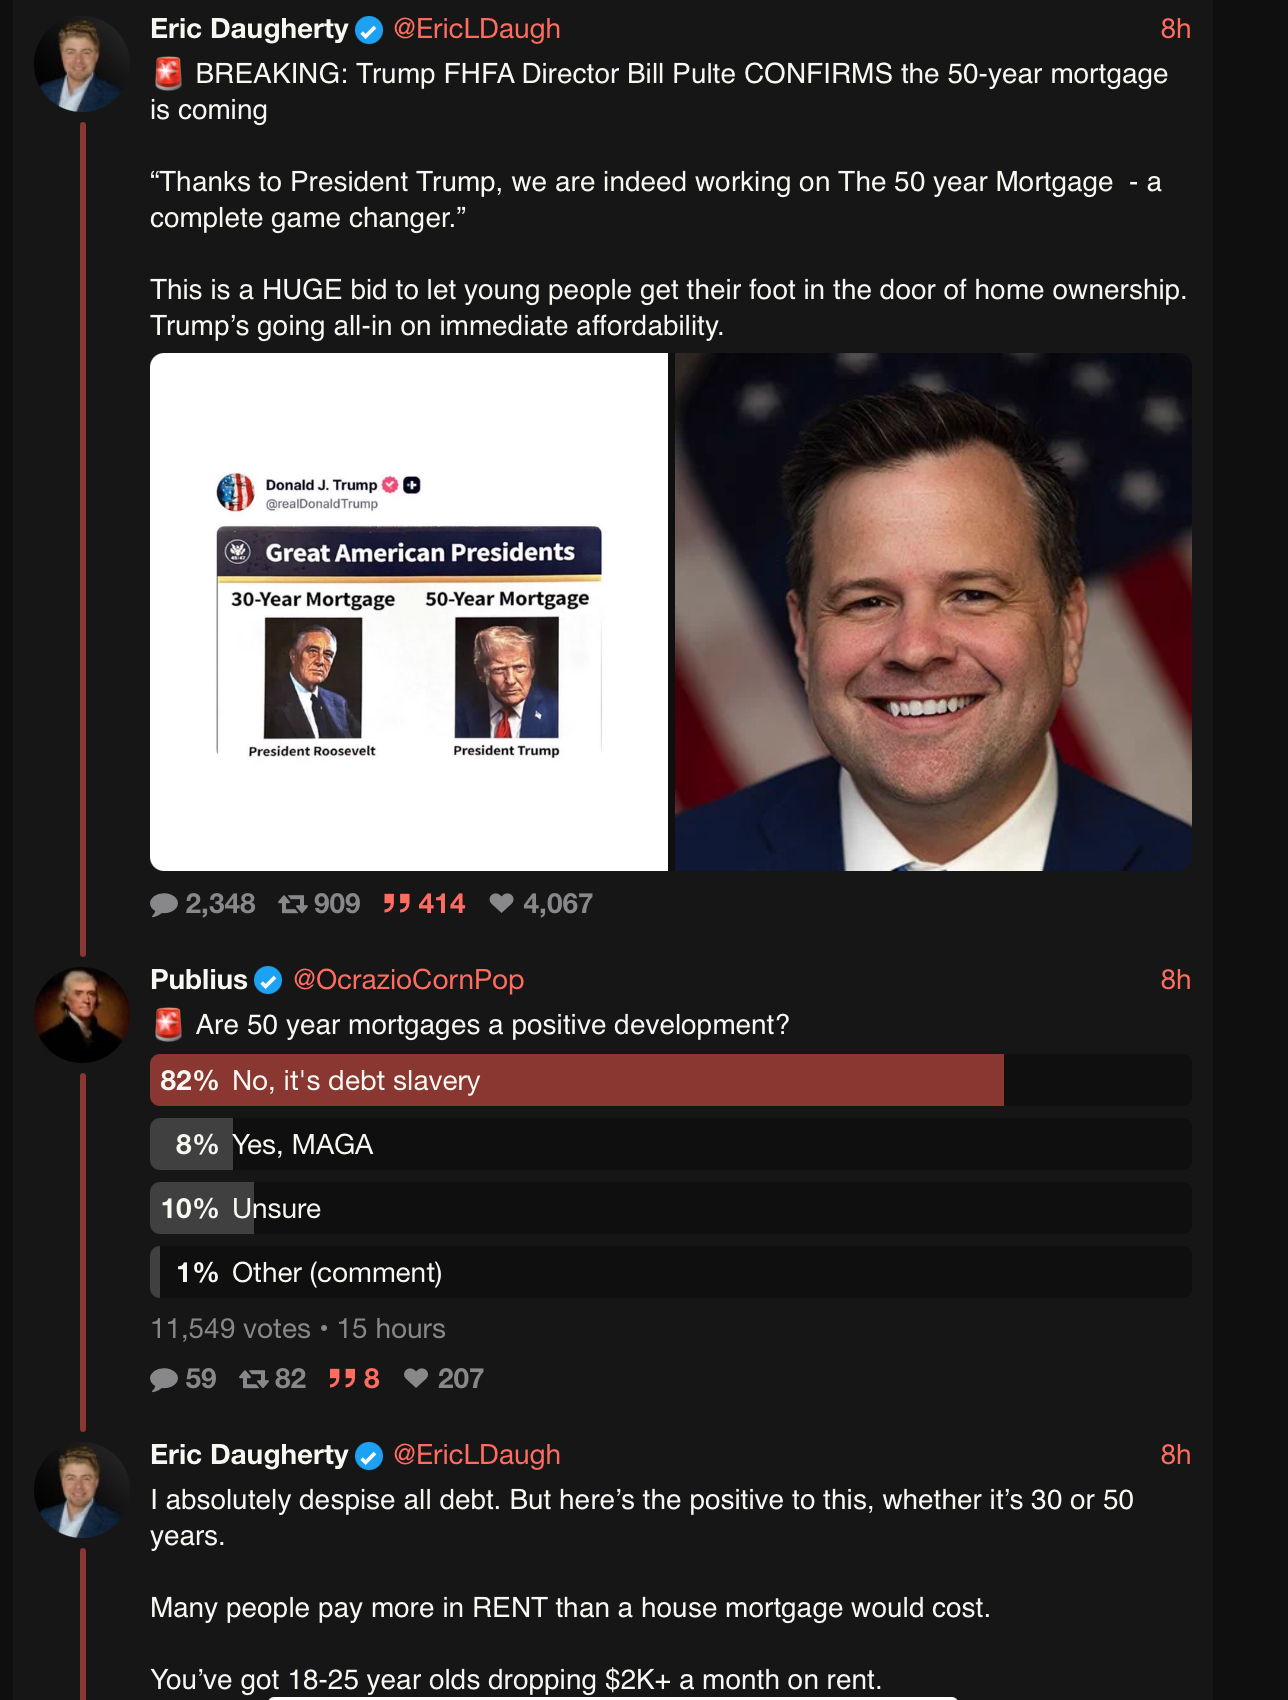Viewport: 1288px width, 1700px height.
Task: Select poll option 'Other (comment)'
Action: [670, 1273]
